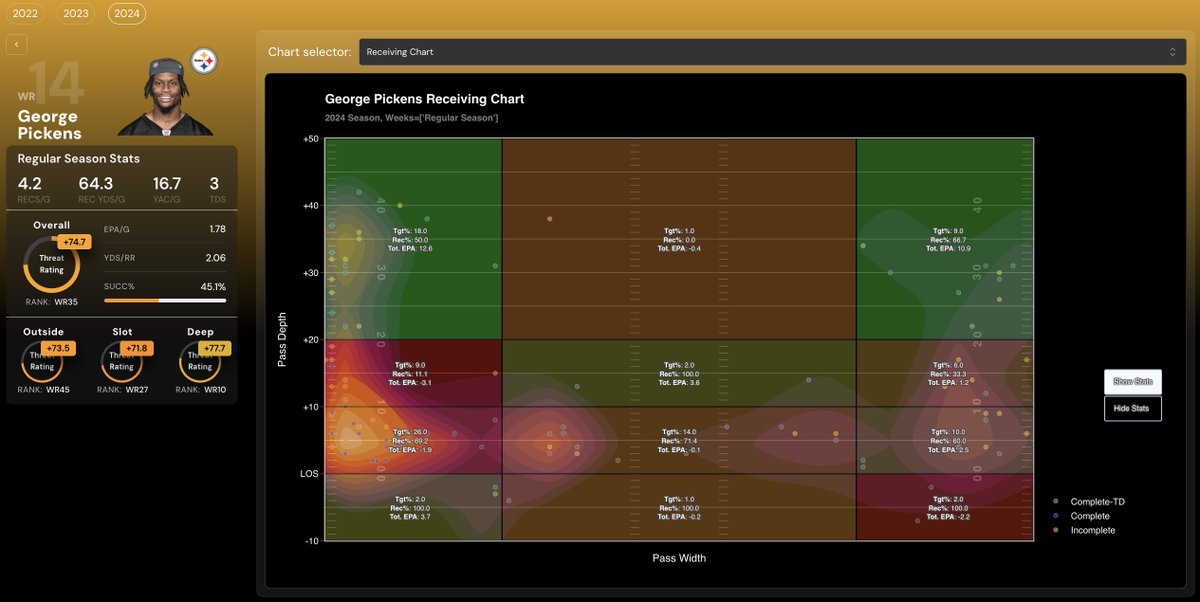Screen dimensions: 1200x602
Task: Select the 2023 season tab
Action: (75, 13)
